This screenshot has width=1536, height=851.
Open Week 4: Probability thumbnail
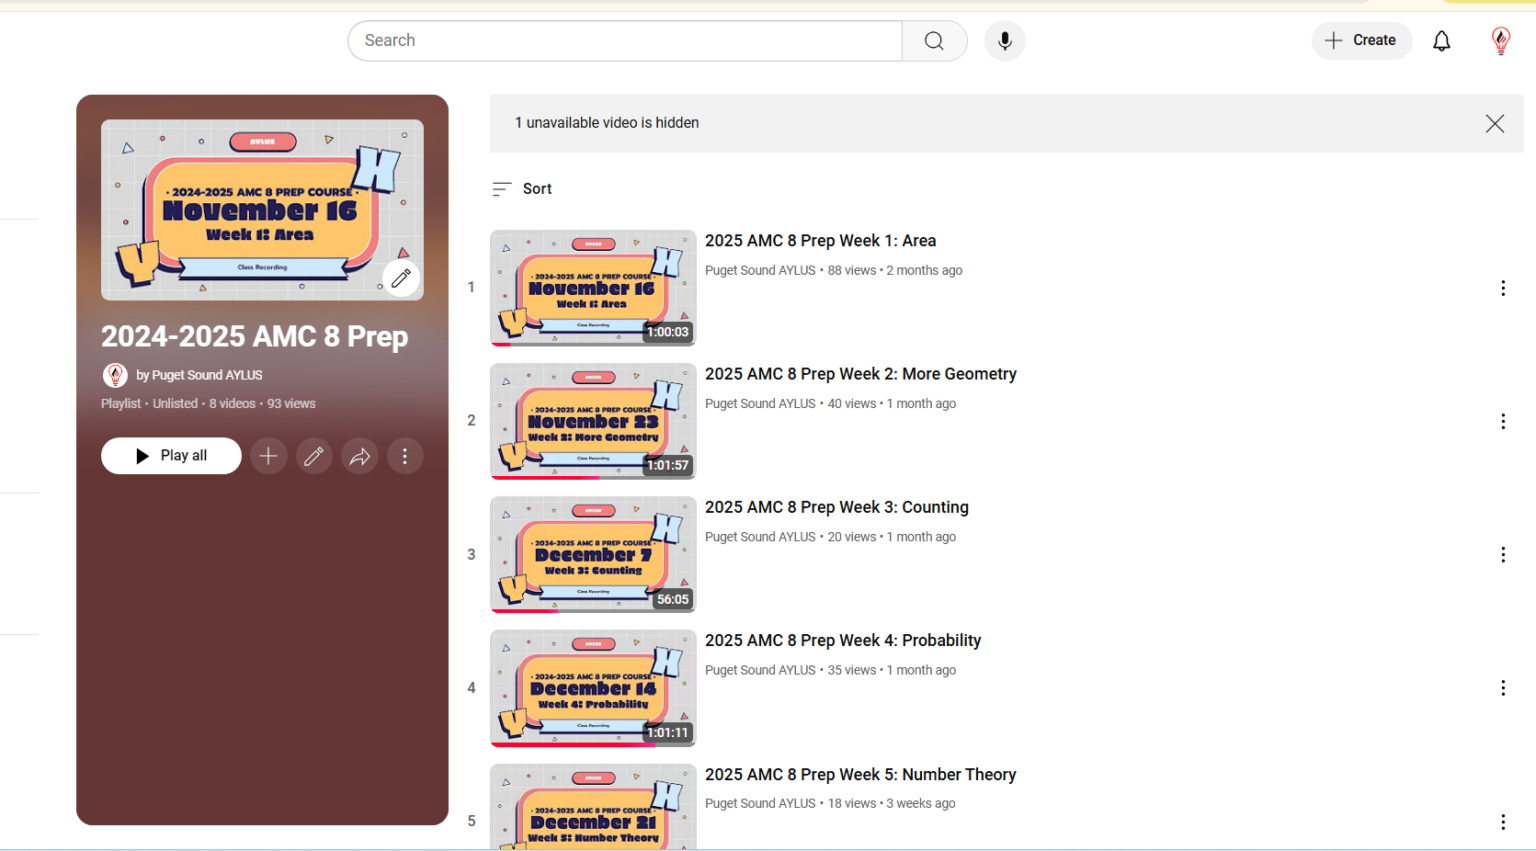pyautogui.click(x=593, y=688)
